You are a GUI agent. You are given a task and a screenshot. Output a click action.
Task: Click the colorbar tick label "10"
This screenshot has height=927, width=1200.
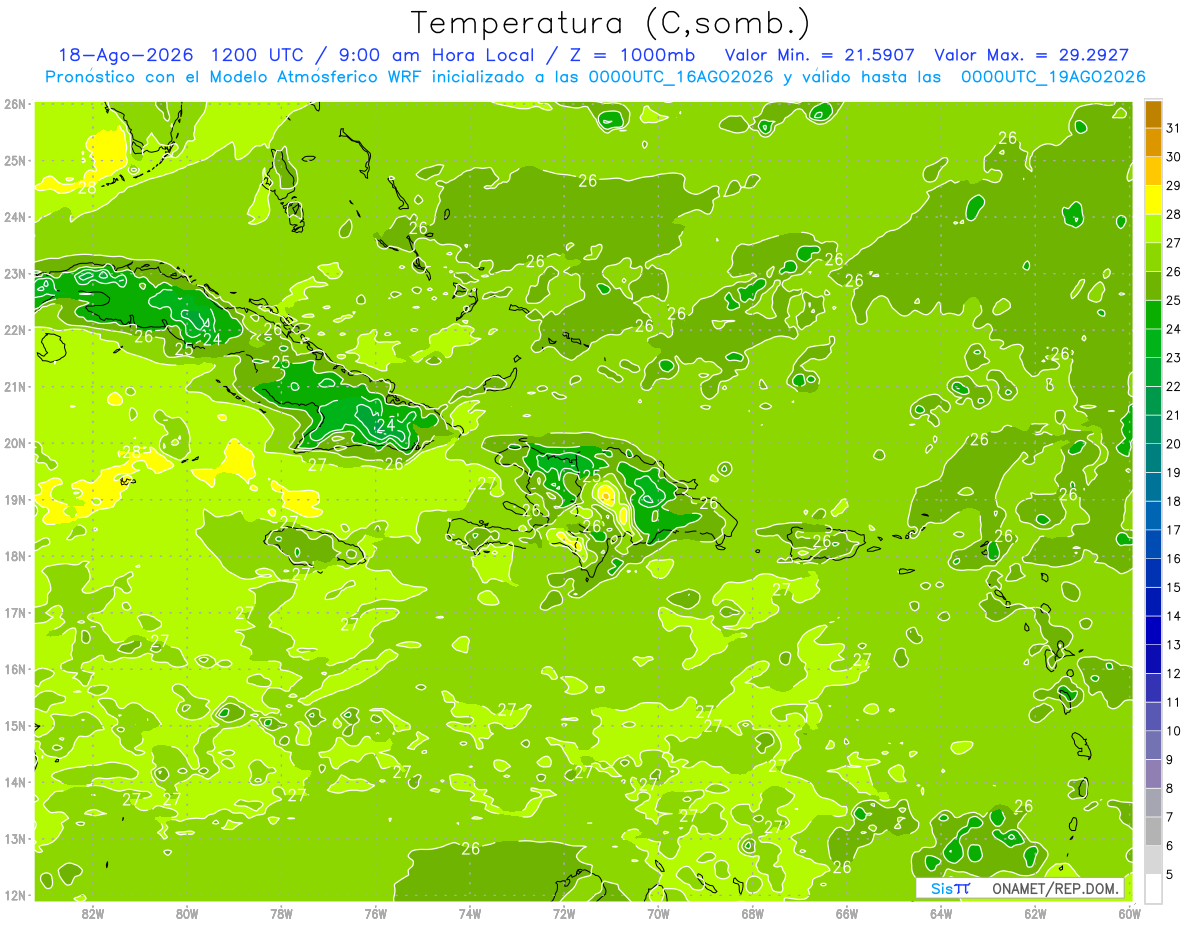(x=1174, y=731)
